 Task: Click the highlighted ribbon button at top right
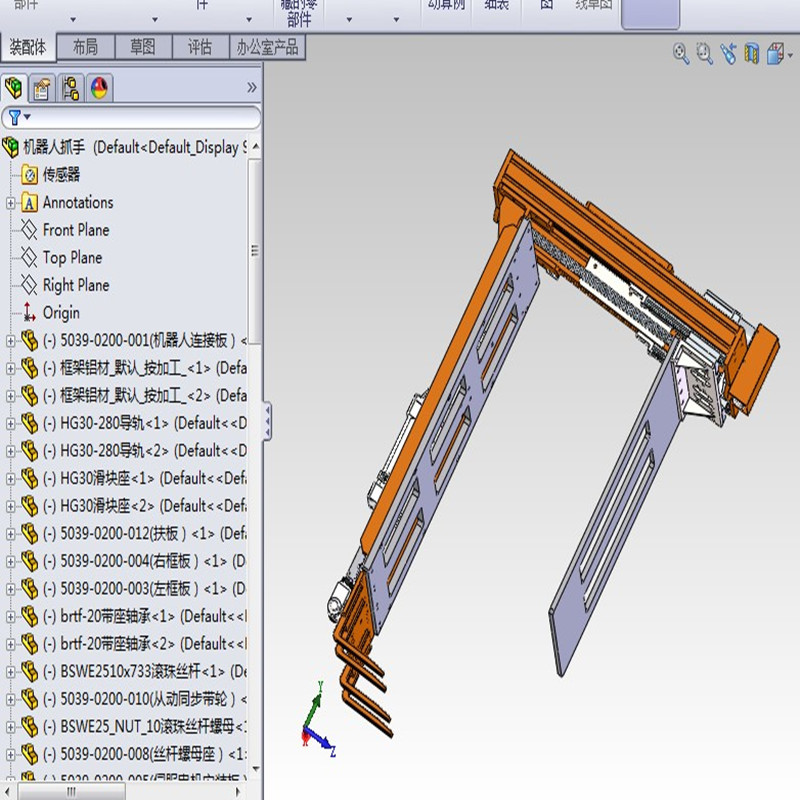point(650,13)
